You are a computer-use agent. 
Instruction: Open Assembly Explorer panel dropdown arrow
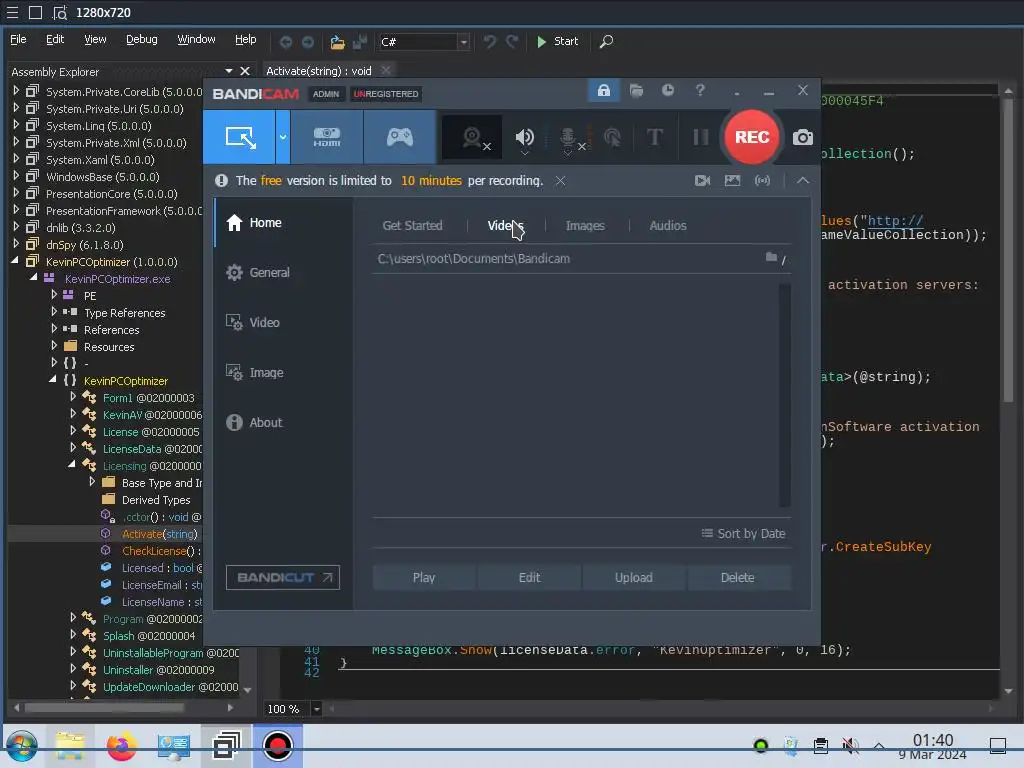(229, 71)
